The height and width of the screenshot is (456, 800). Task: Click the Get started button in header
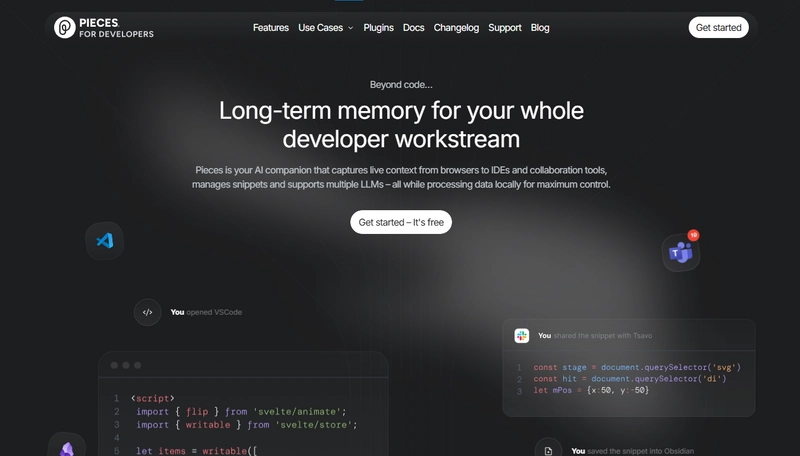coord(718,28)
